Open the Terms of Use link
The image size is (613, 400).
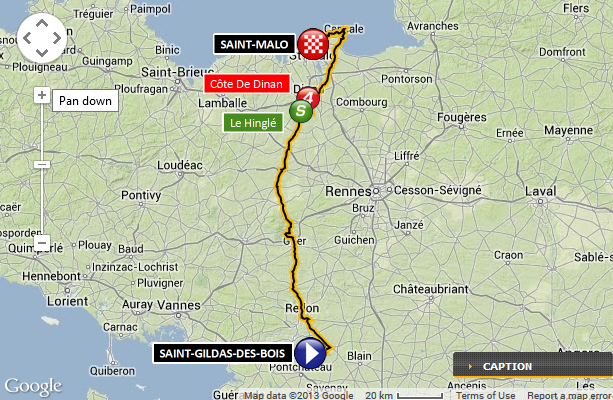[x=485, y=395]
